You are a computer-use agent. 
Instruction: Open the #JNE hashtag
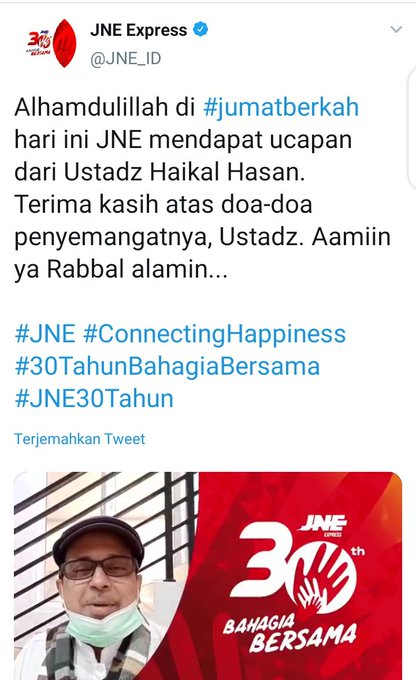pyautogui.click(x=45, y=334)
